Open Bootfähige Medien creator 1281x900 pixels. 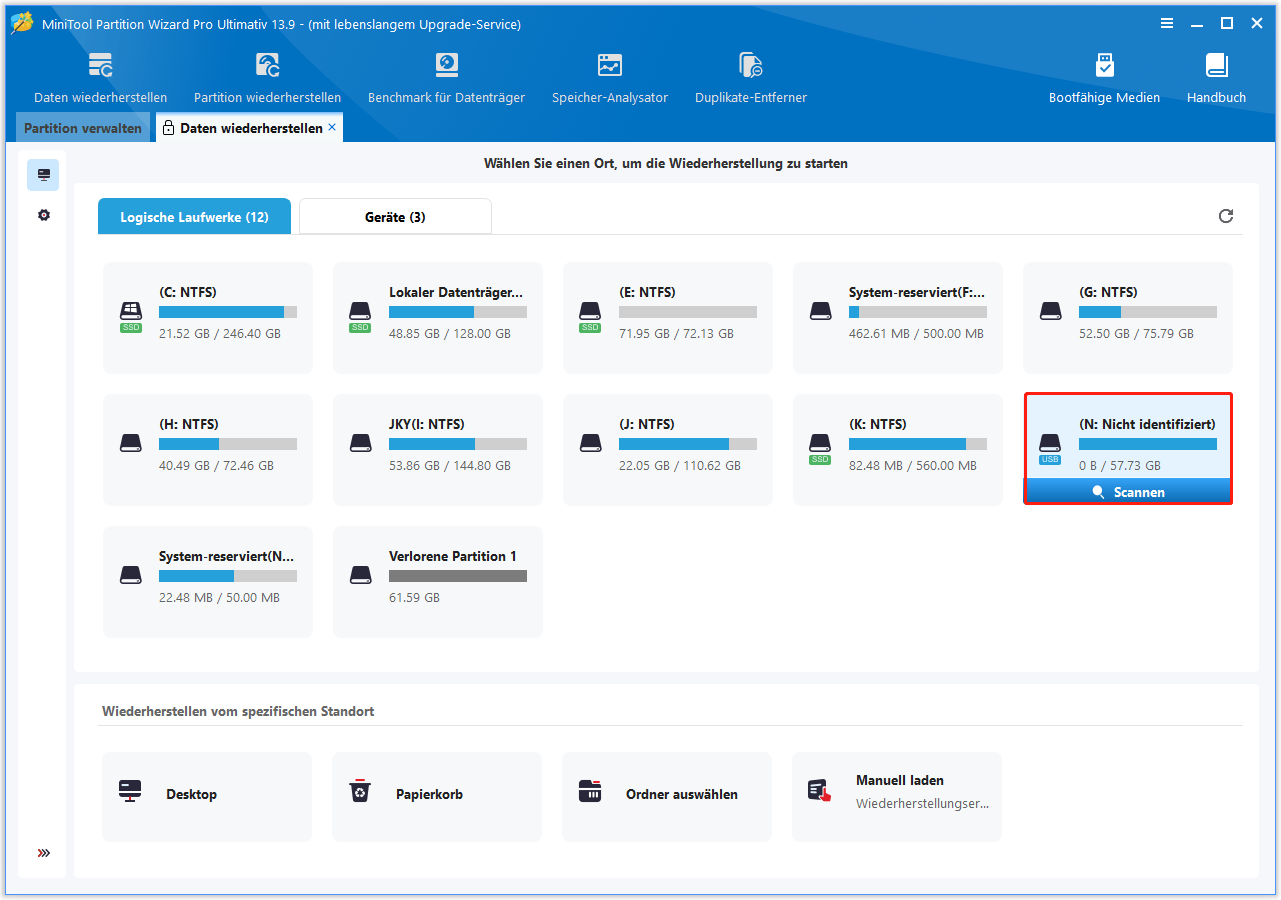(x=1104, y=77)
